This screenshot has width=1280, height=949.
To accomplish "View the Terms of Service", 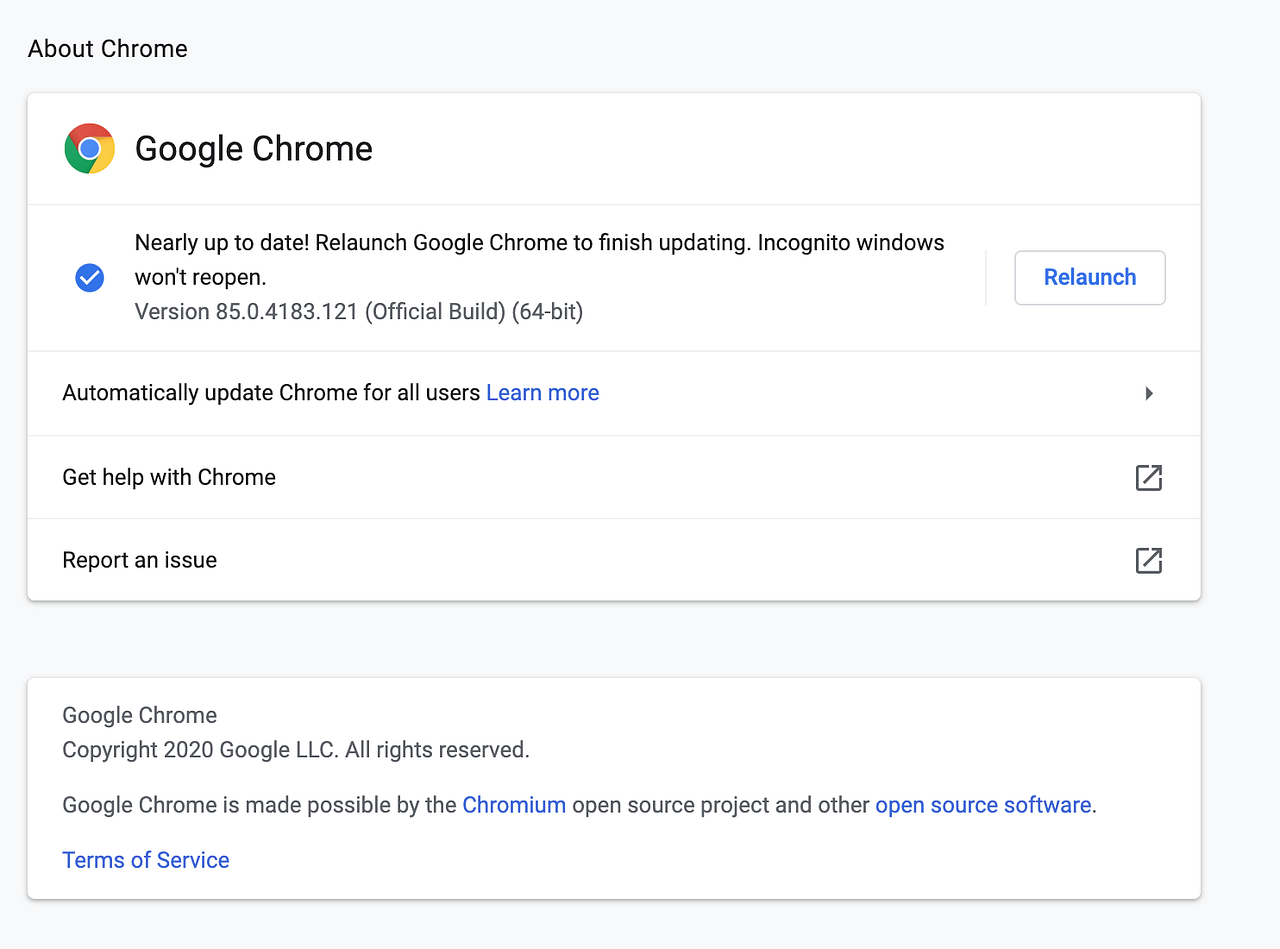I will 146,860.
